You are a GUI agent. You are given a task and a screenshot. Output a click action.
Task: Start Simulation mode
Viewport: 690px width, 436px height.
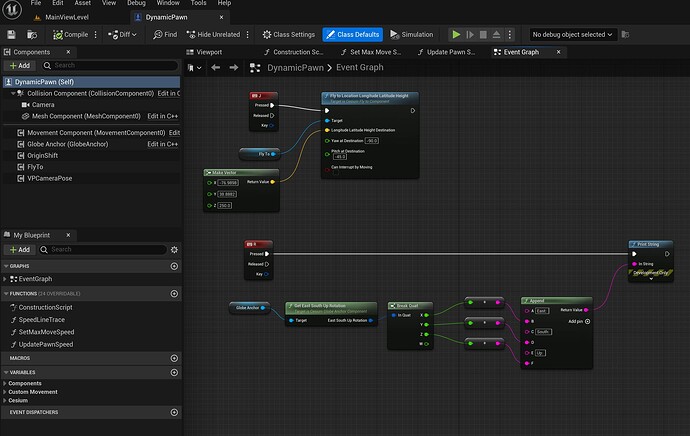click(410, 34)
